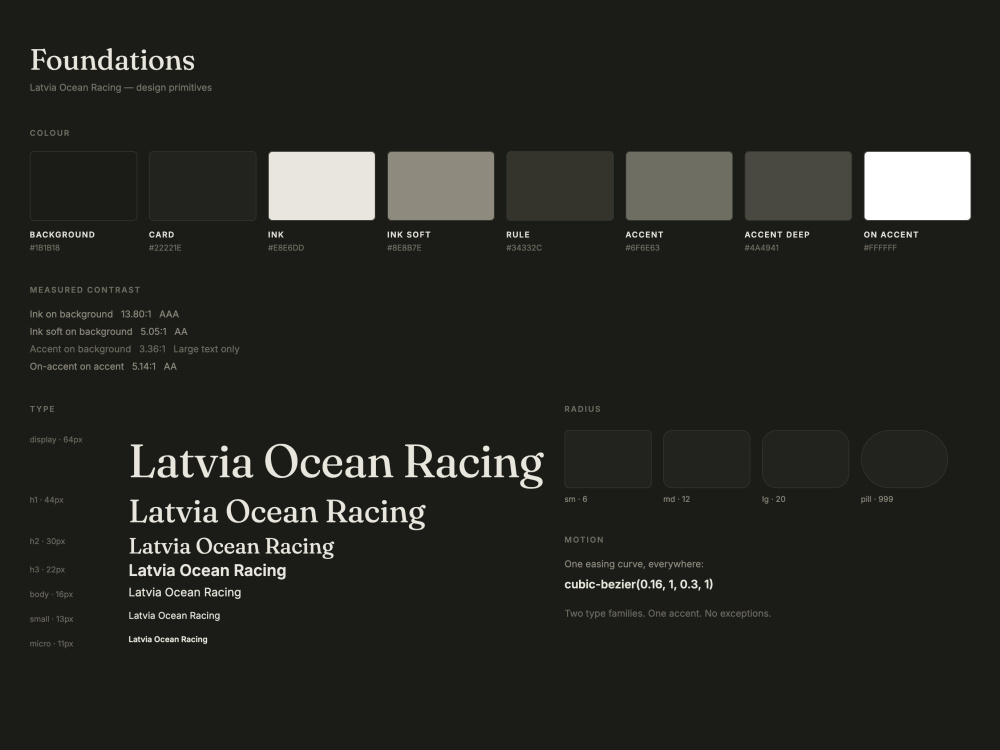Pick the Ink colour swatch
The height and width of the screenshot is (750, 1000).
(321, 186)
